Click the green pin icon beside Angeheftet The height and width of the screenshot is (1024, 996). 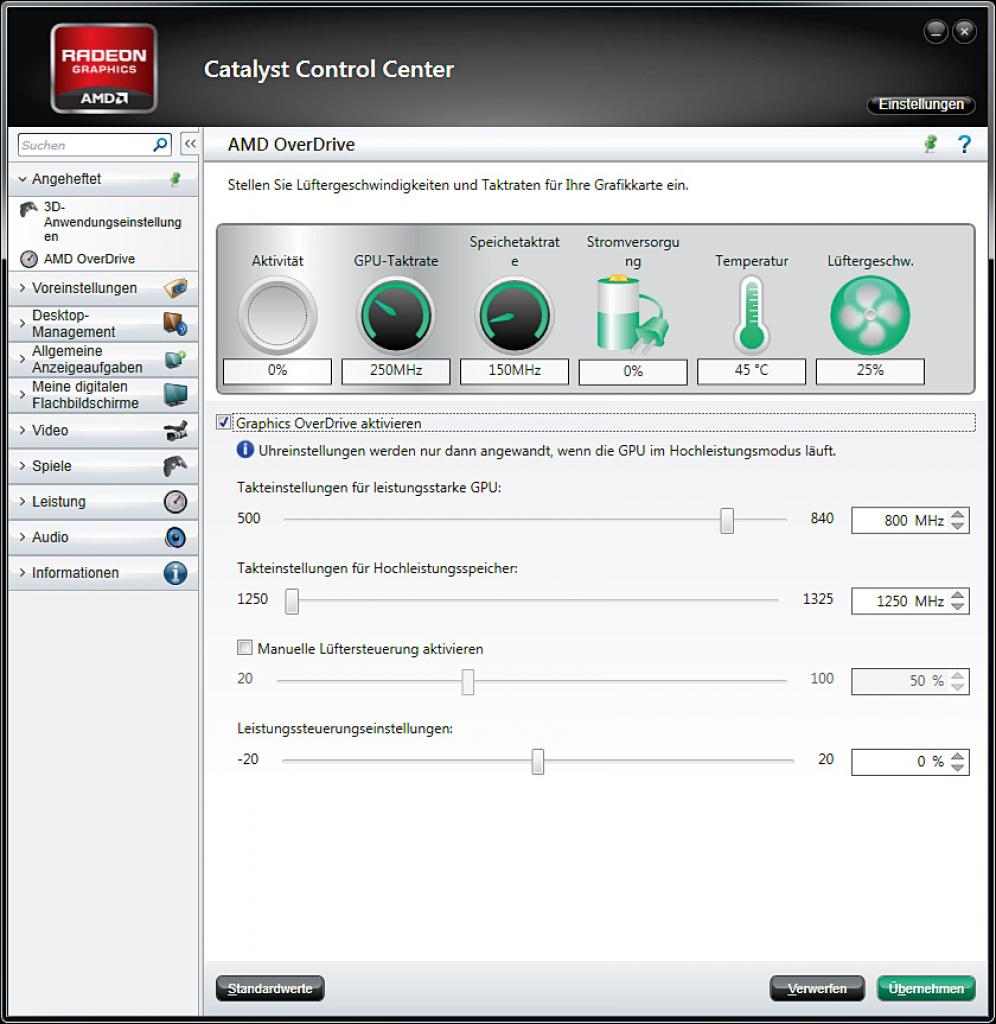click(174, 178)
